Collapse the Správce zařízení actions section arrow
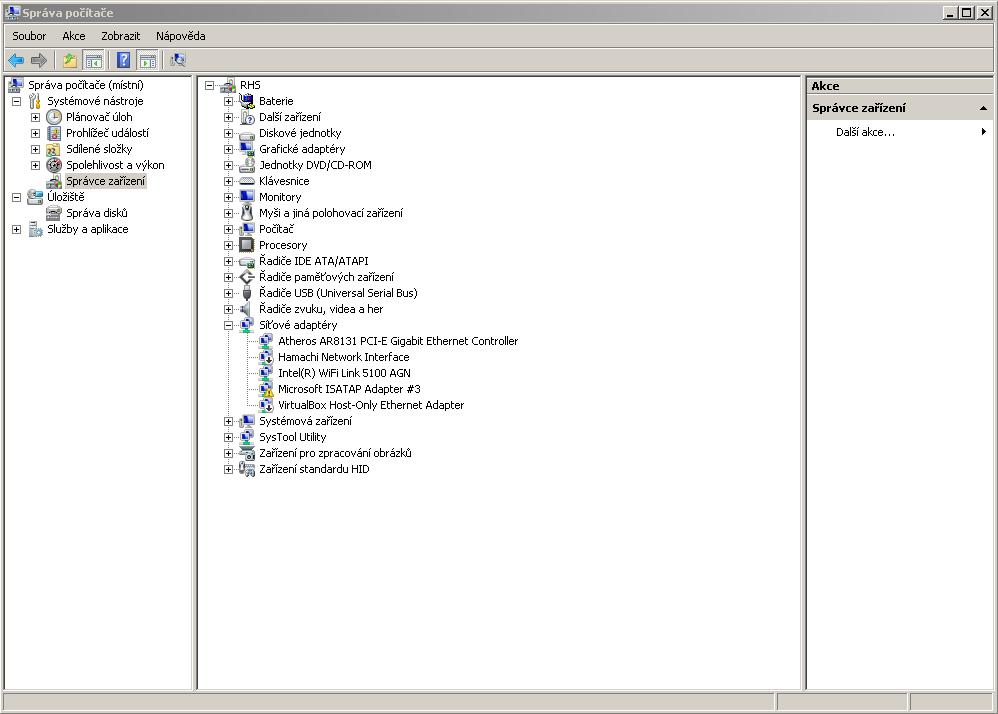 pos(983,108)
